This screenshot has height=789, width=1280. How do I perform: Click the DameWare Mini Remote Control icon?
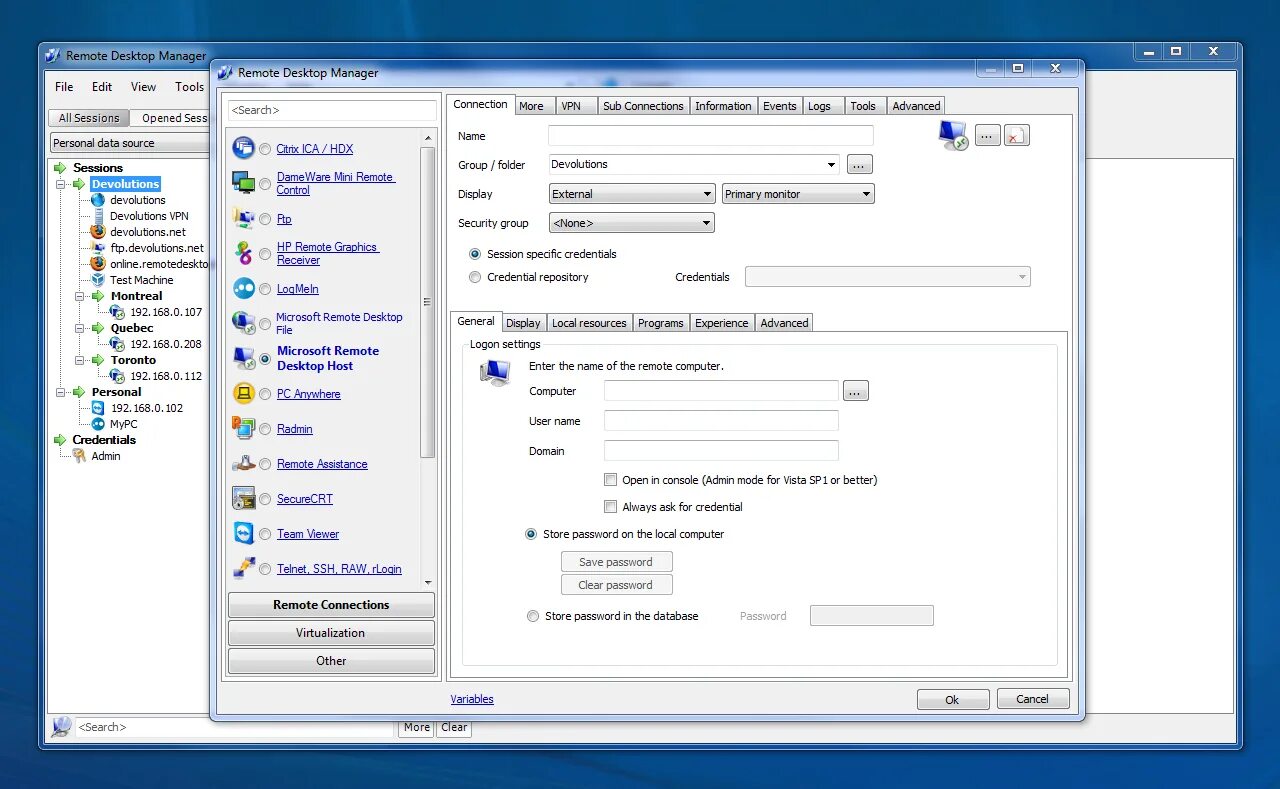pyautogui.click(x=243, y=183)
